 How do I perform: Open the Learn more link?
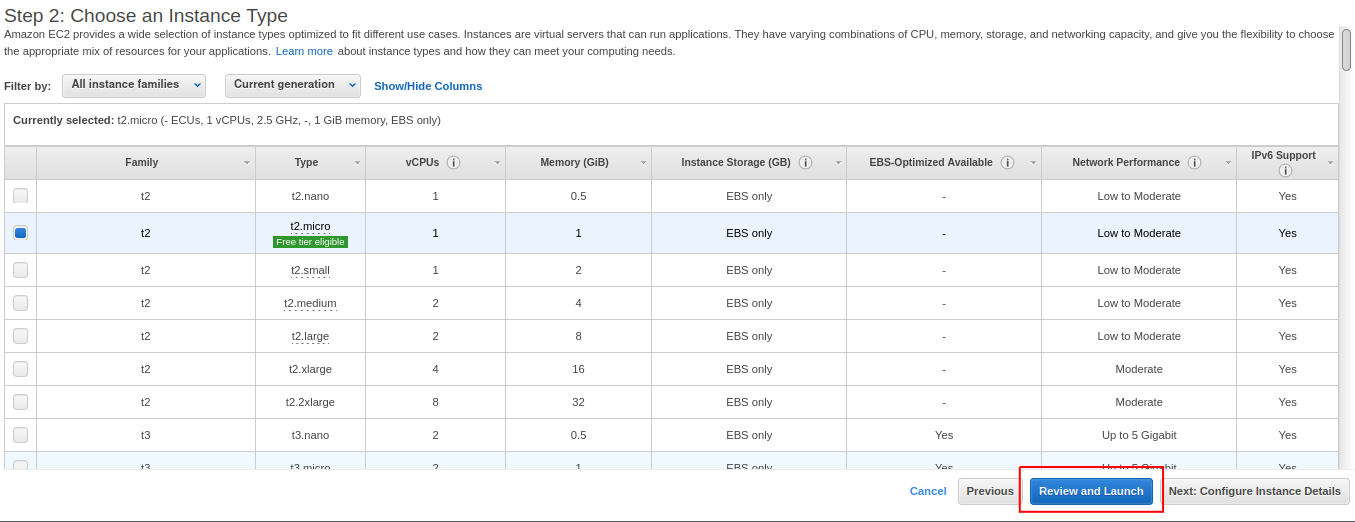(304, 51)
